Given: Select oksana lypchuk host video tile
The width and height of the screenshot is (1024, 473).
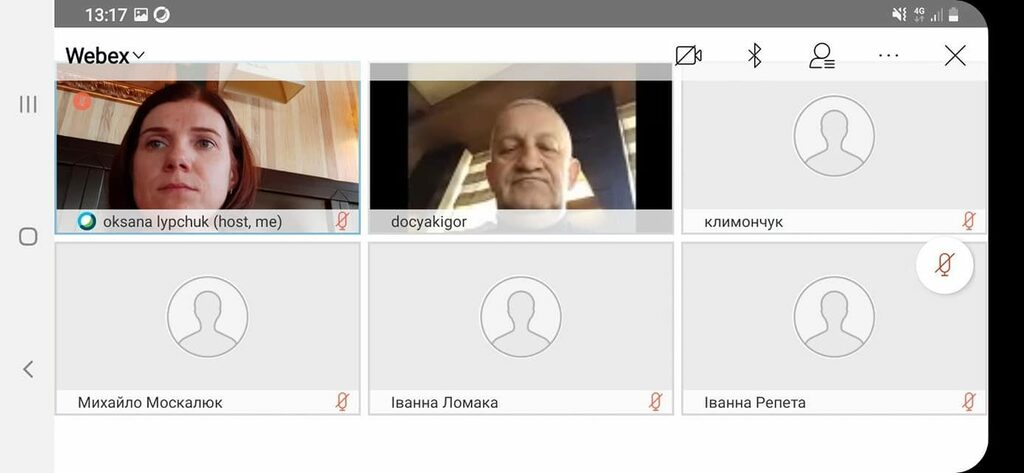Looking at the screenshot, I should click(207, 140).
